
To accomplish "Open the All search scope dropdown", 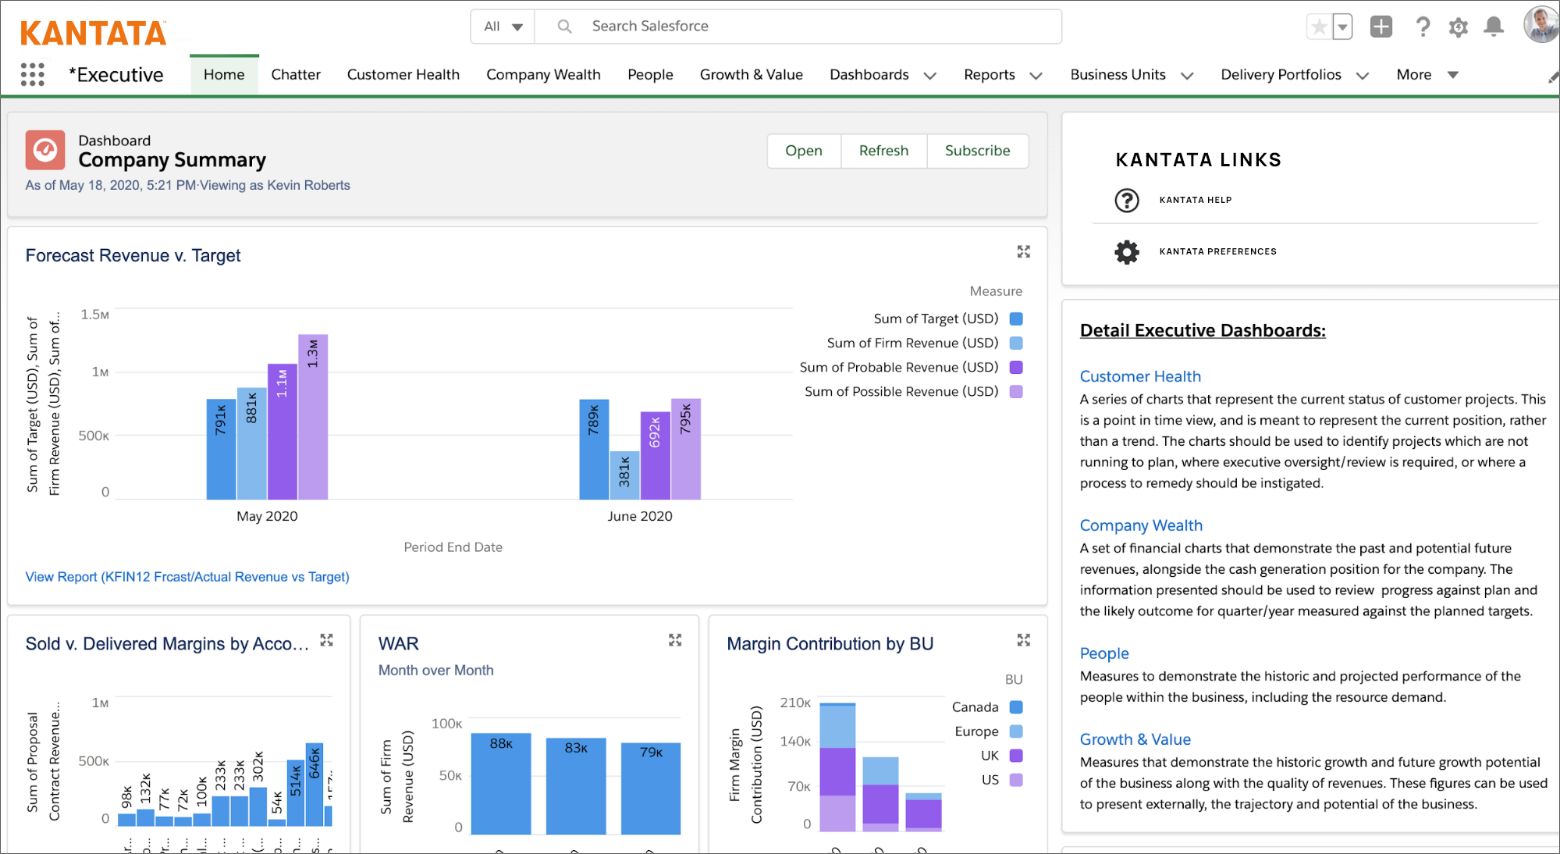I will tap(503, 27).
